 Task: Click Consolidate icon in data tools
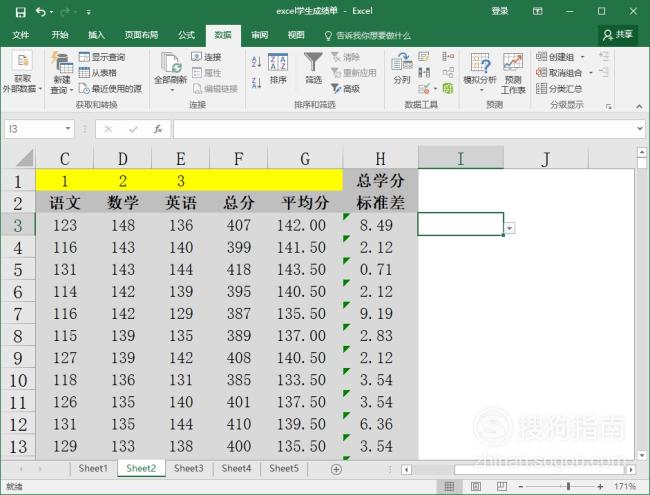click(448, 56)
